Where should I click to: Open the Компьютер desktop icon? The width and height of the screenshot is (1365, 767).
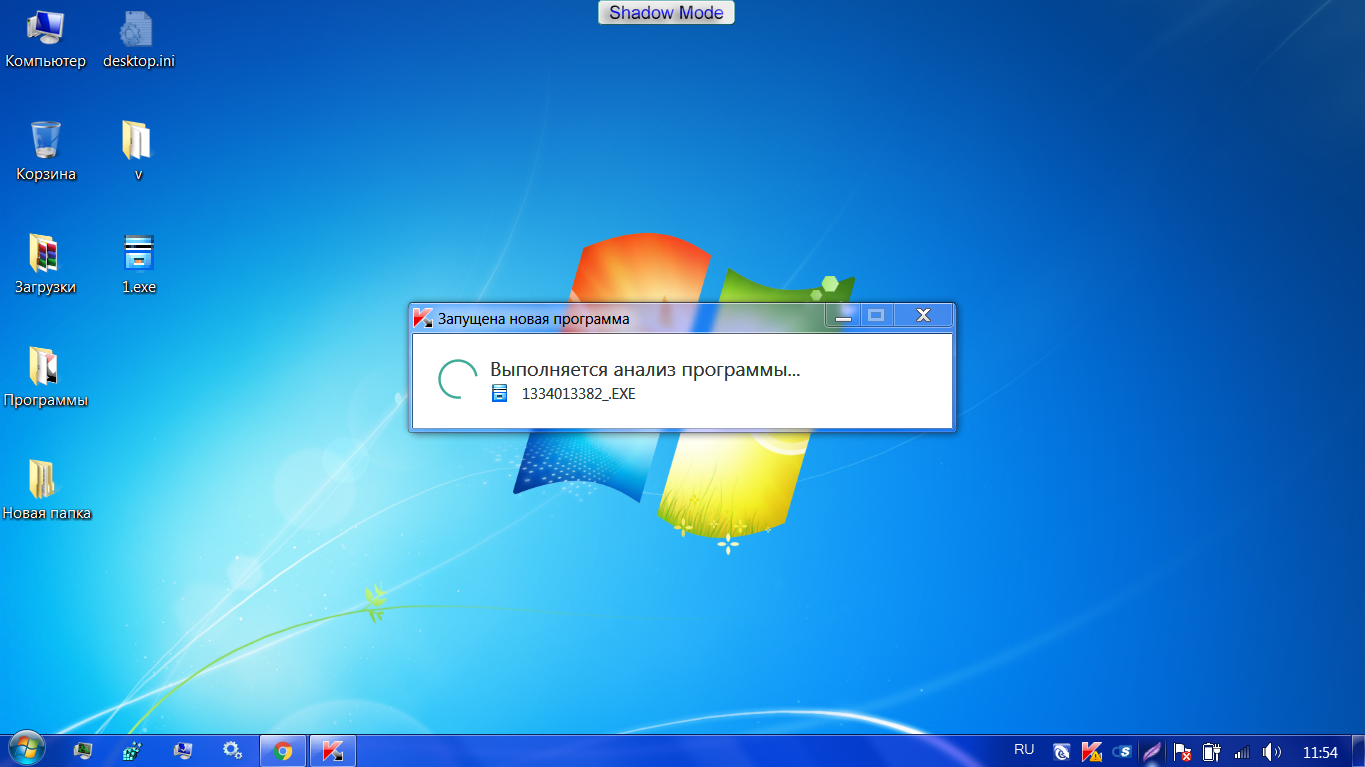(x=46, y=40)
